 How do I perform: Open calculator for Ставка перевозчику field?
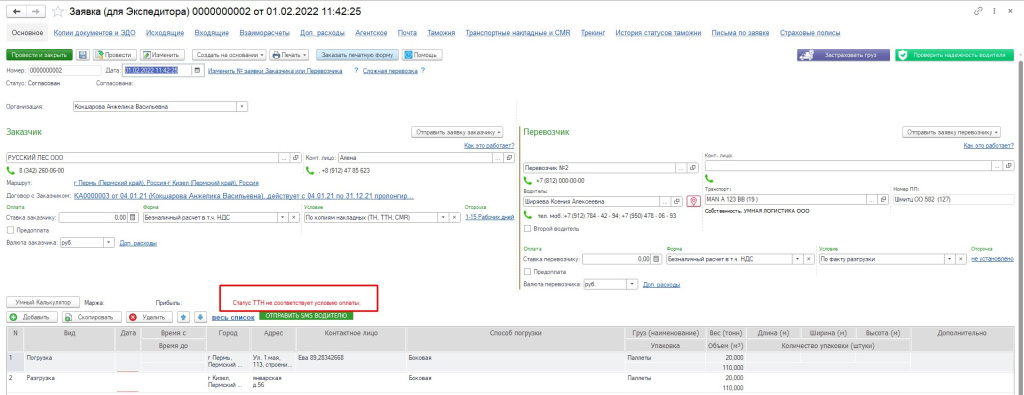[656, 259]
